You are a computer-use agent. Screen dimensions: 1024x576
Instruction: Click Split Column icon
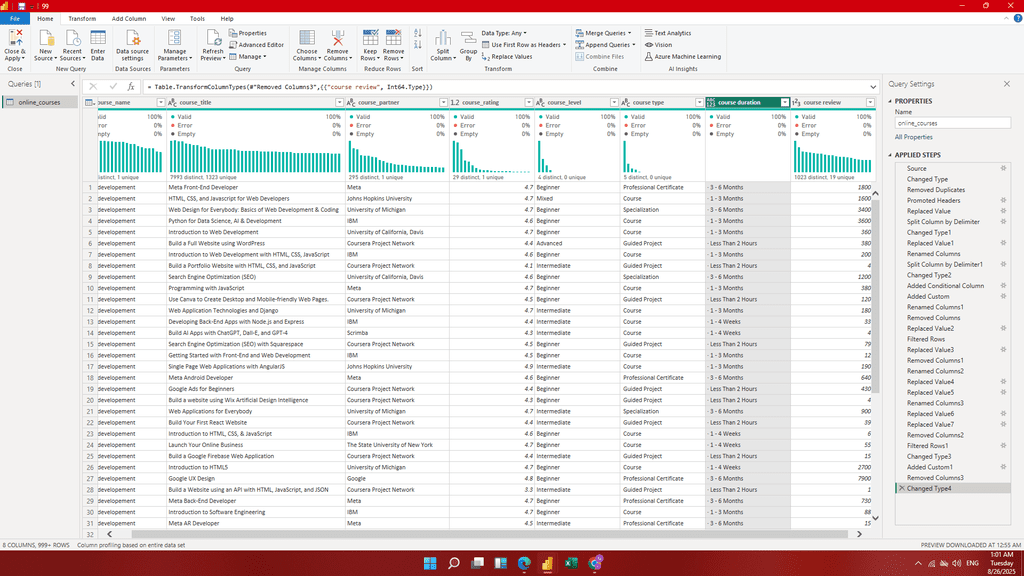coord(443,38)
